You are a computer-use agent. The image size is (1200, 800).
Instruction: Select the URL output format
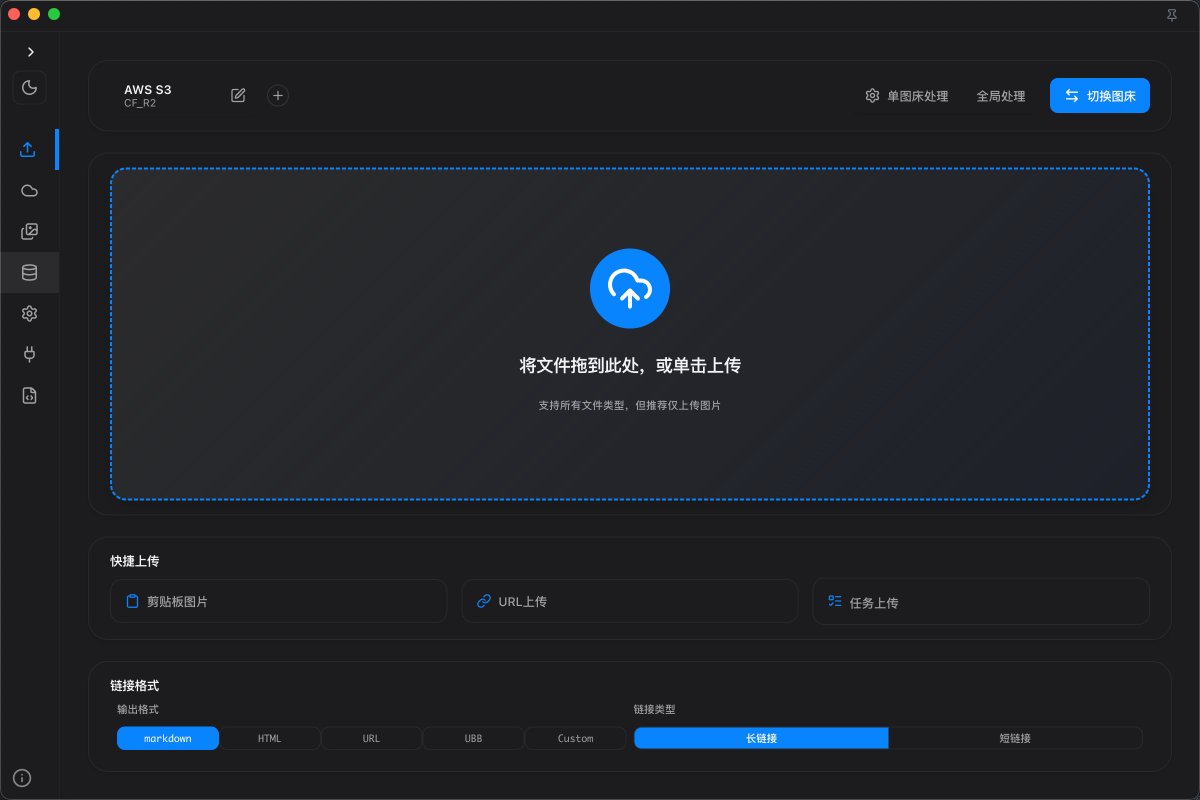coord(371,738)
